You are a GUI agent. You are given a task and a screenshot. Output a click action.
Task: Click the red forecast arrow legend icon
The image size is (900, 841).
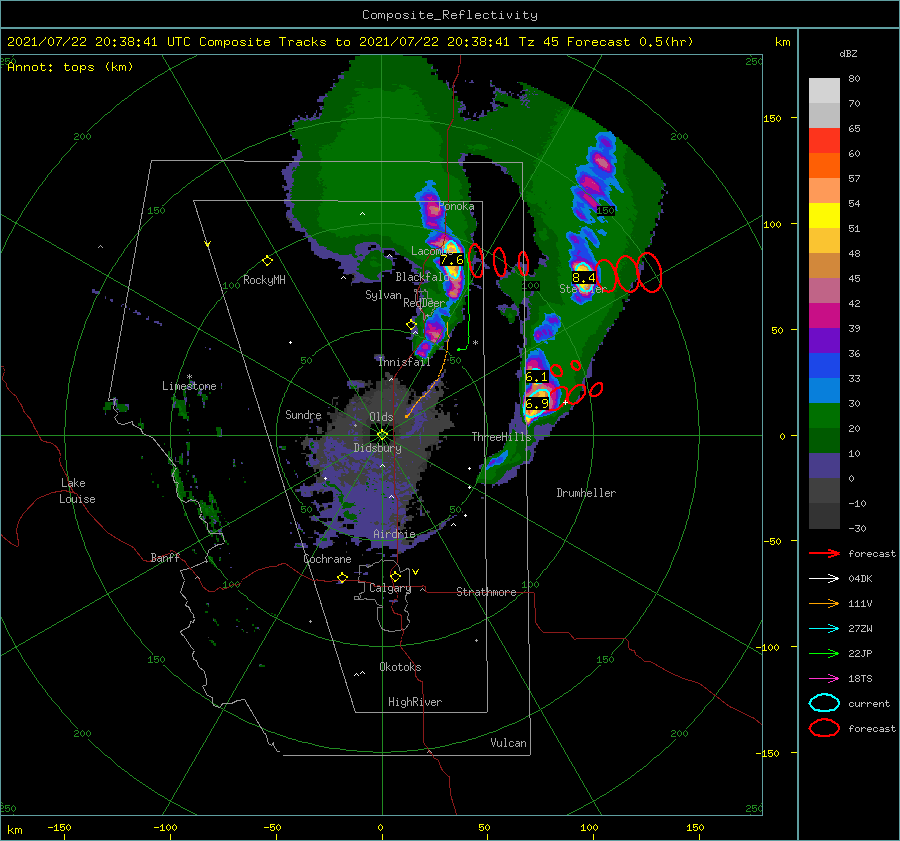[x=824, y=553]
